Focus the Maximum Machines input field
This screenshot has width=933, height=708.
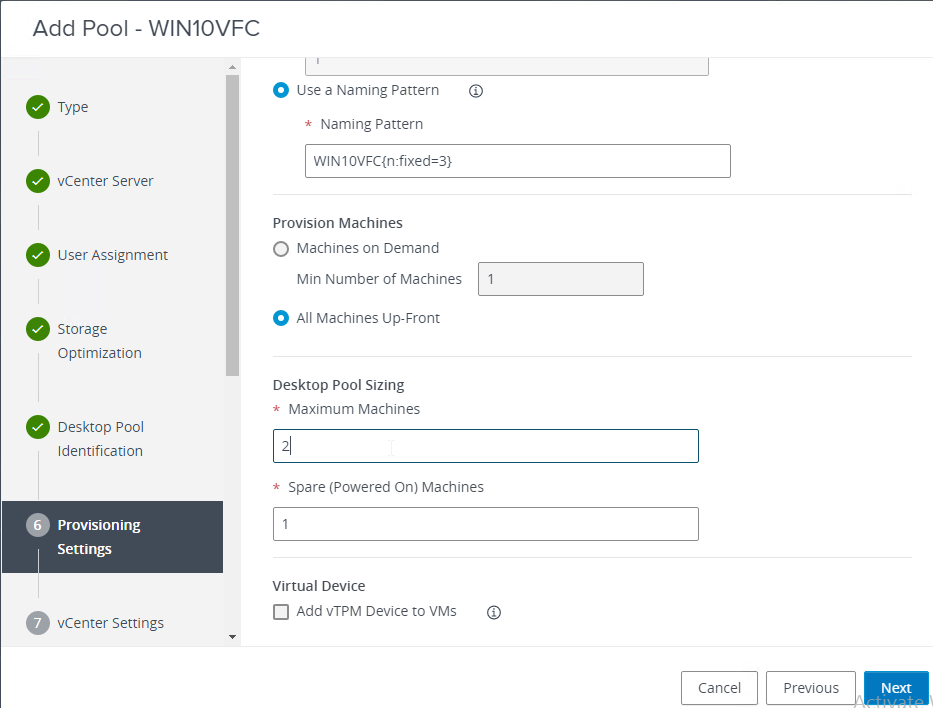coord(486,446)
